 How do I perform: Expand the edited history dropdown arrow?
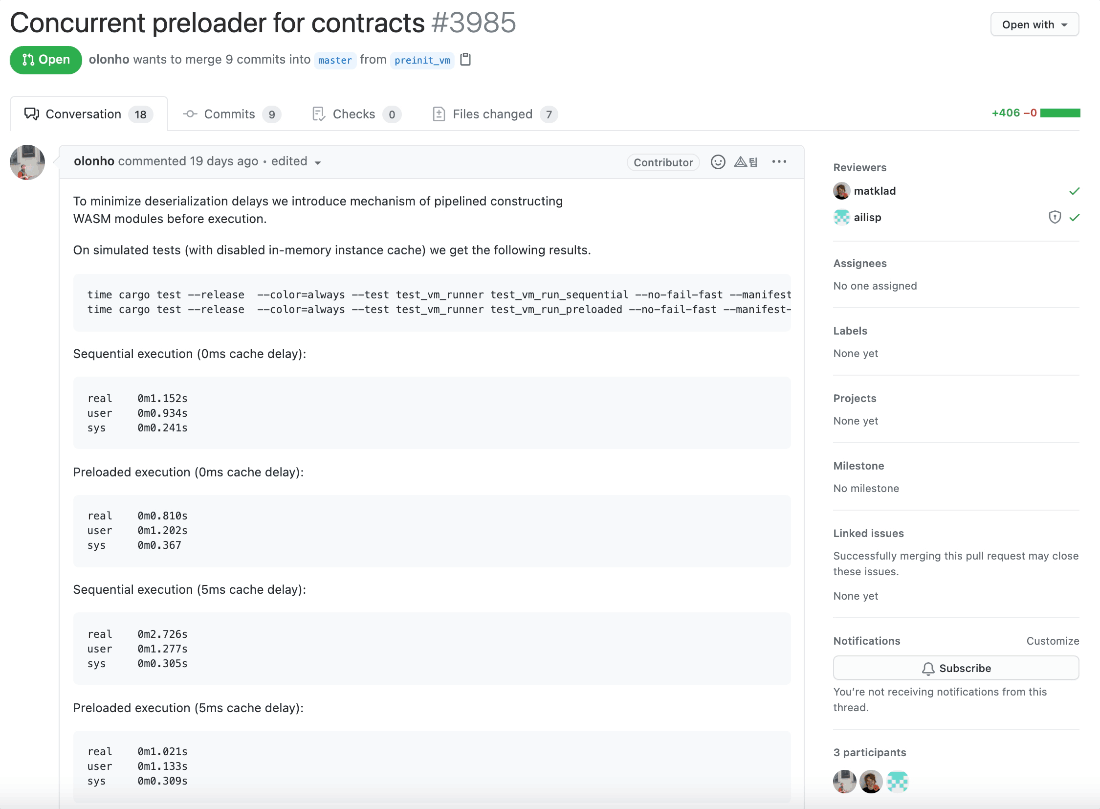(318, 163)
